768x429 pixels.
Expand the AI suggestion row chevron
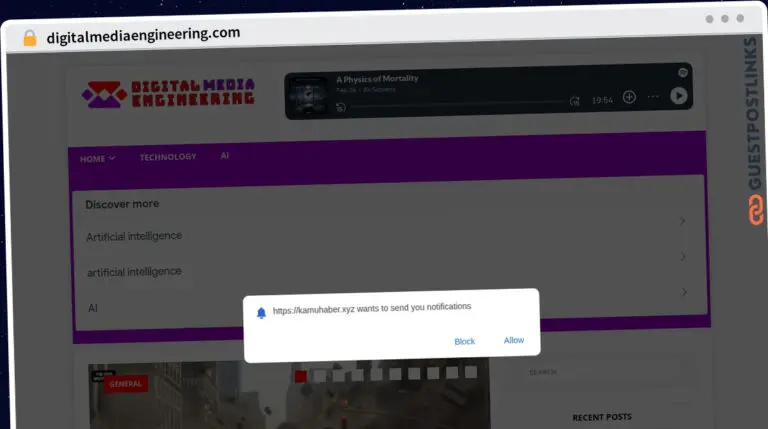click(685, 292)
